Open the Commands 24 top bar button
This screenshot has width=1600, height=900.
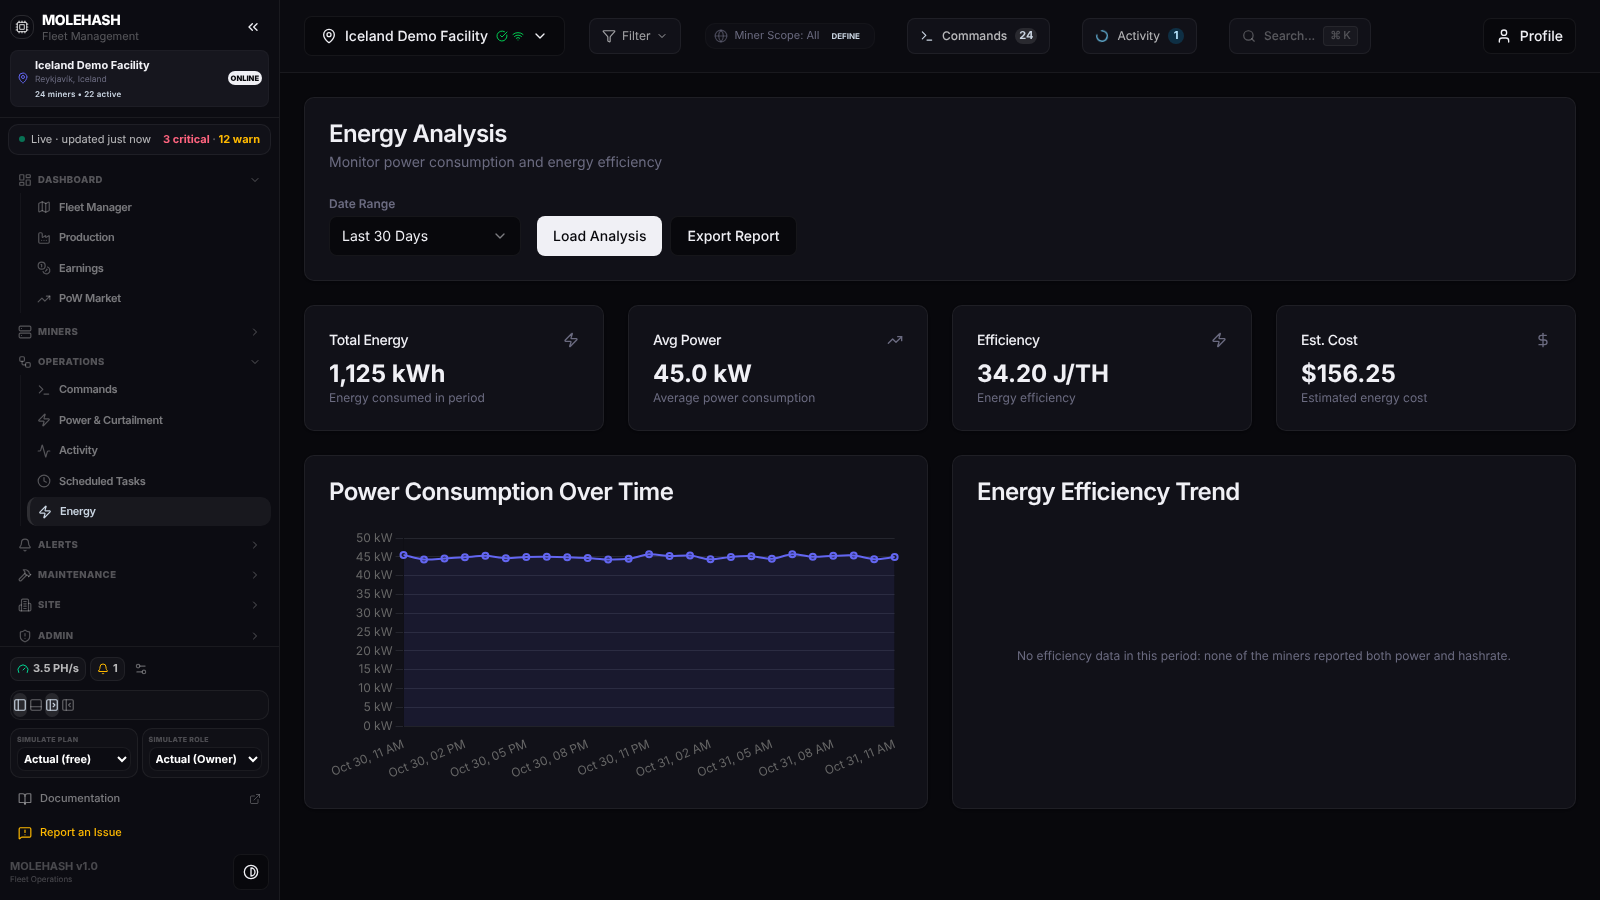click(978, 36)
